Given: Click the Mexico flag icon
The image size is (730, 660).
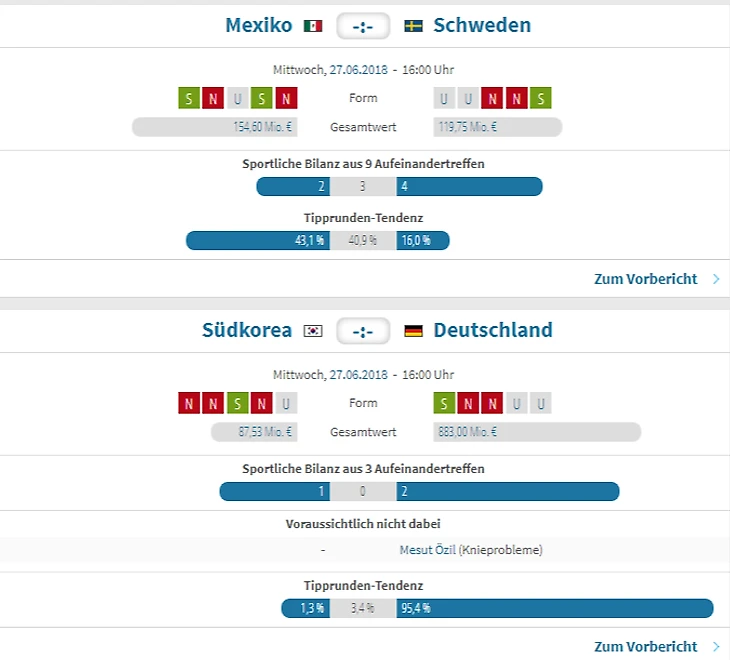Looking at the screenshot, I should (313, 26).
